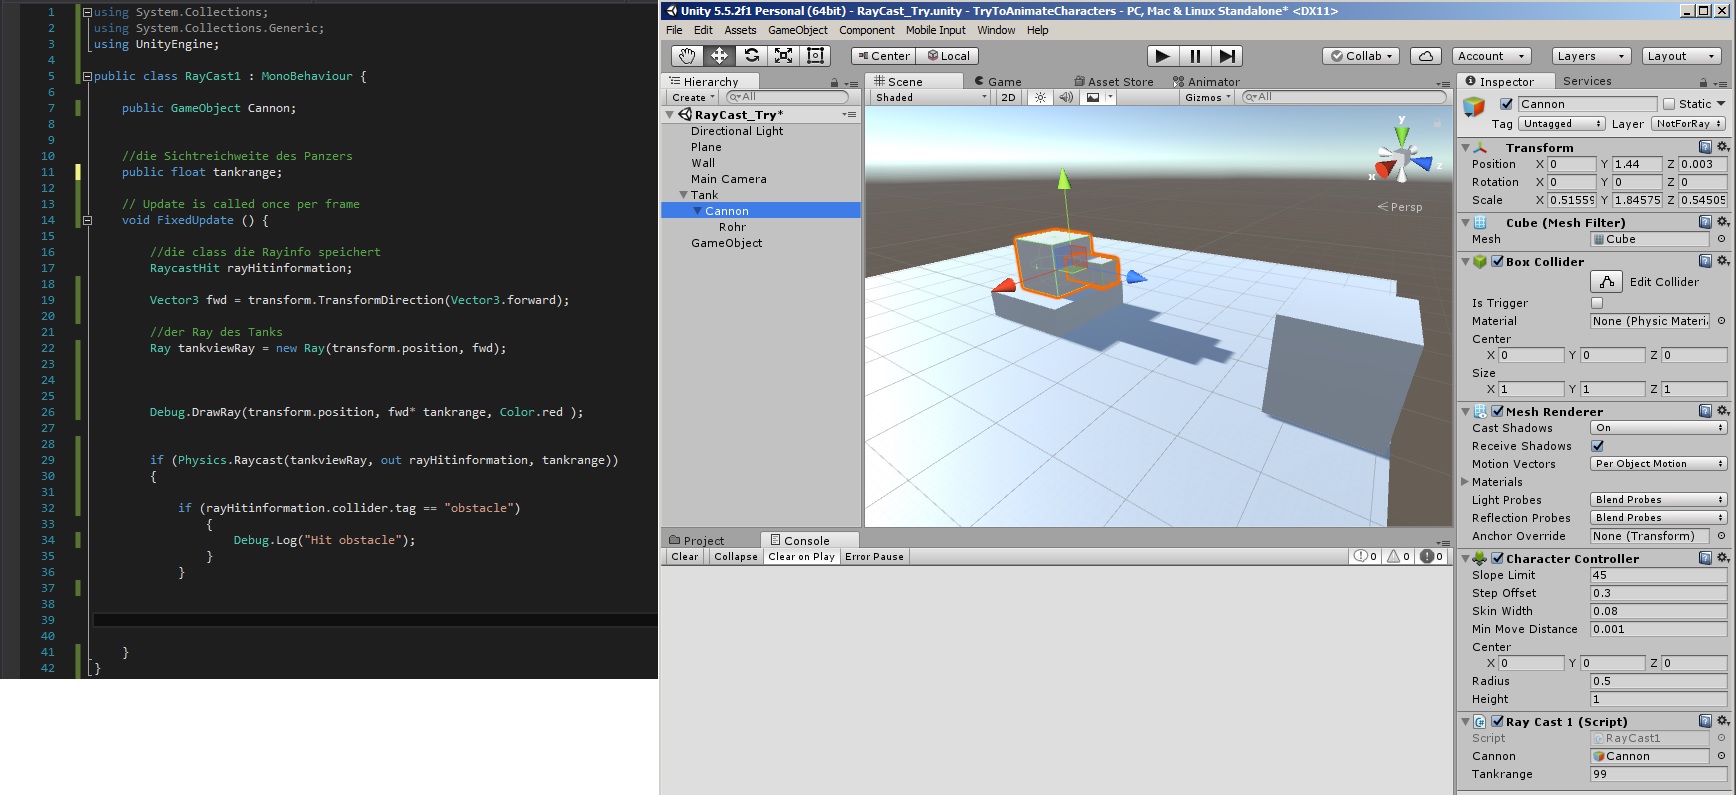
Task: Disable Character Controller component checkbox
Action: (1497, 558)
